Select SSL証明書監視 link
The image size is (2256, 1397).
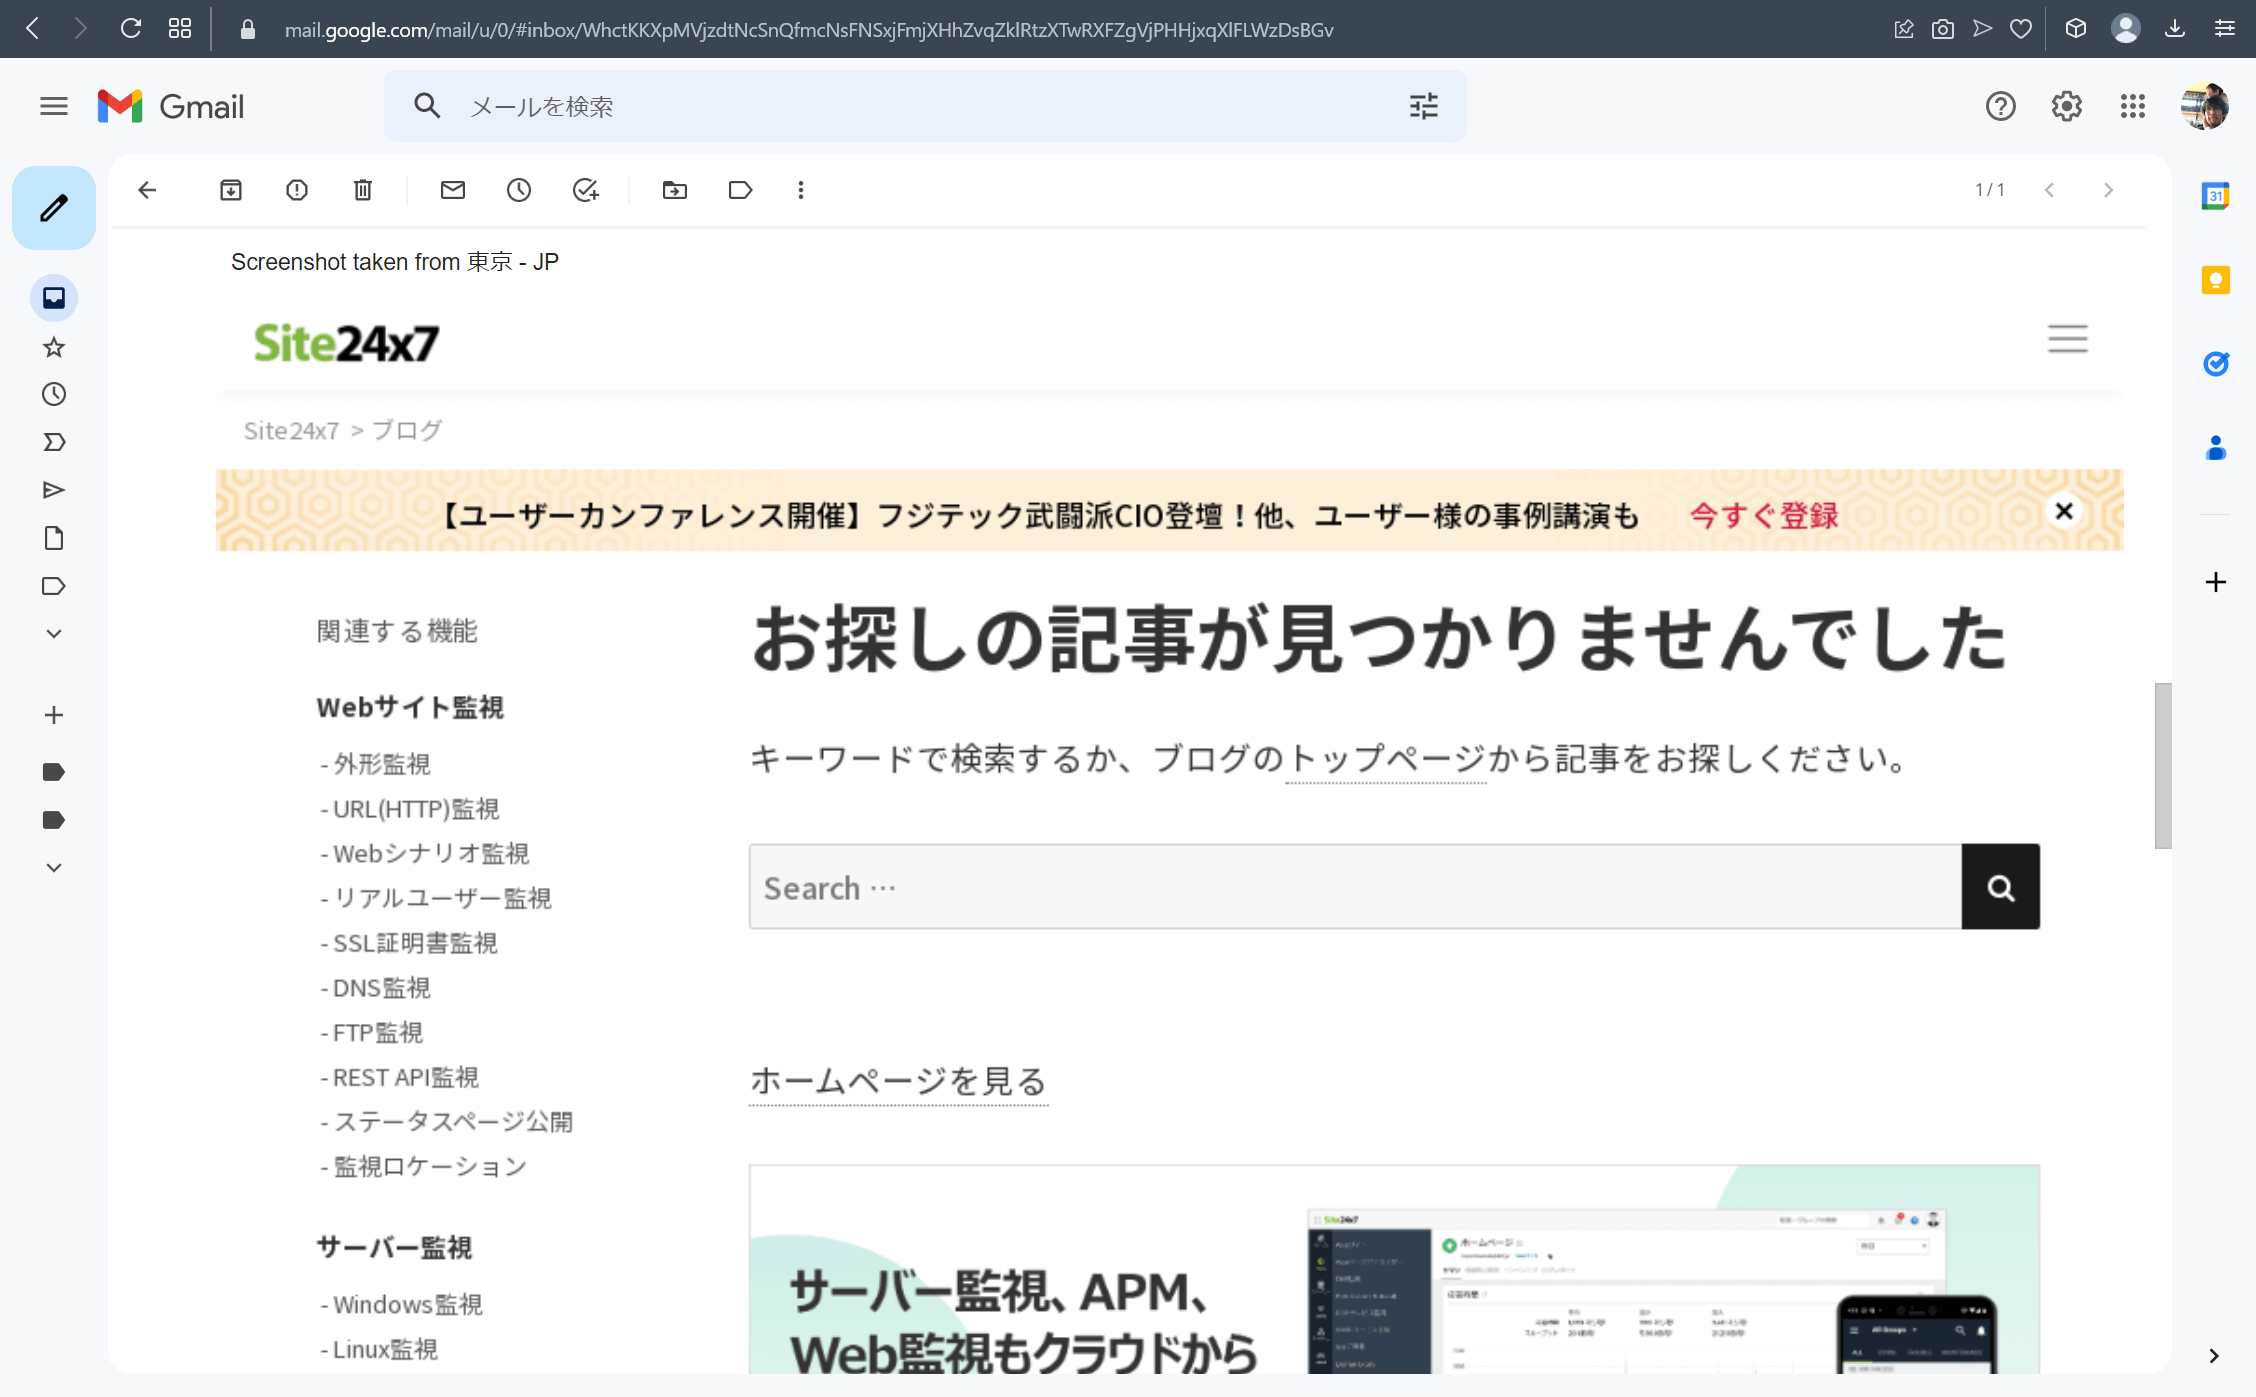pos(415,943)
